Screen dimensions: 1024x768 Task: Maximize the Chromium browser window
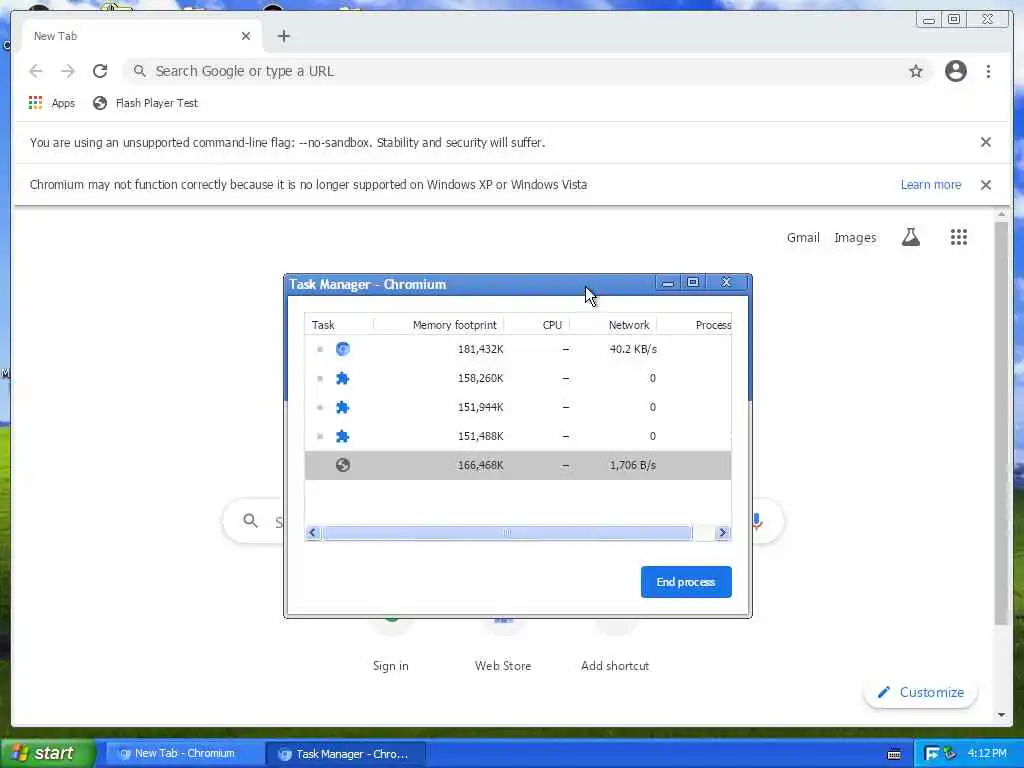(x=953, y=20)
